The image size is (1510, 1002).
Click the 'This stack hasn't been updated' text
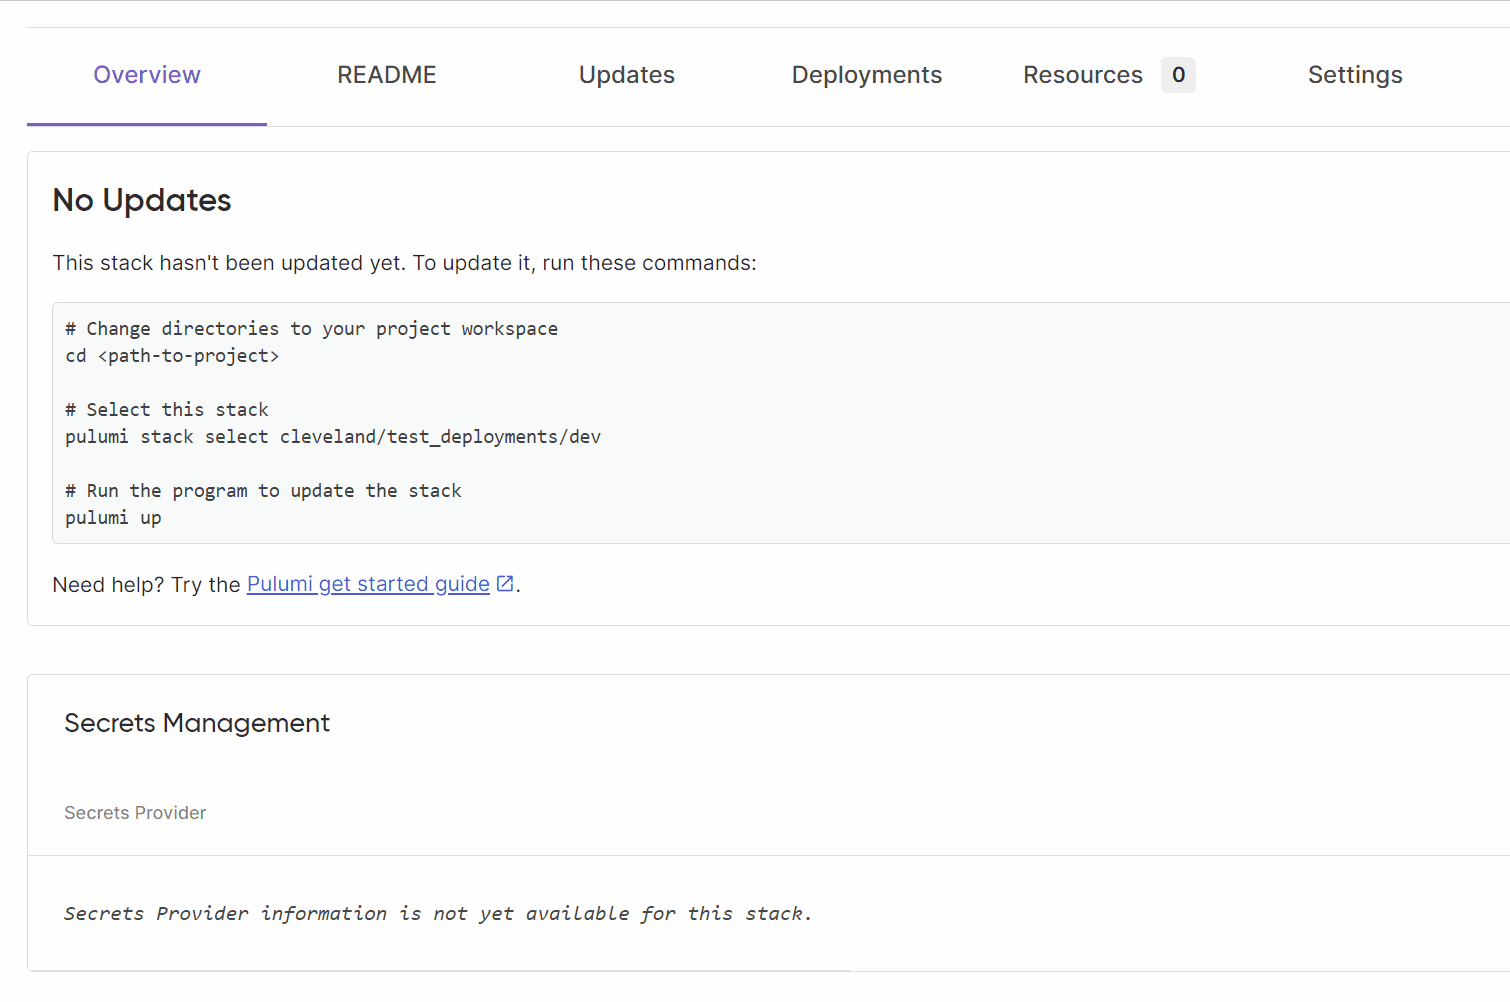404,263
